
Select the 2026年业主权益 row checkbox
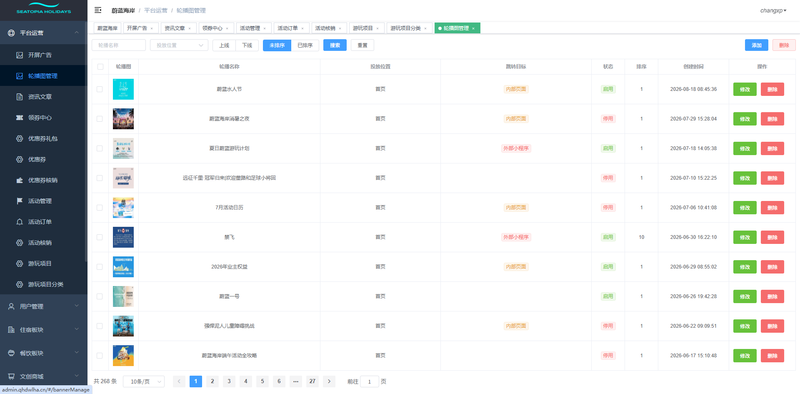click(x=100, y=266)
